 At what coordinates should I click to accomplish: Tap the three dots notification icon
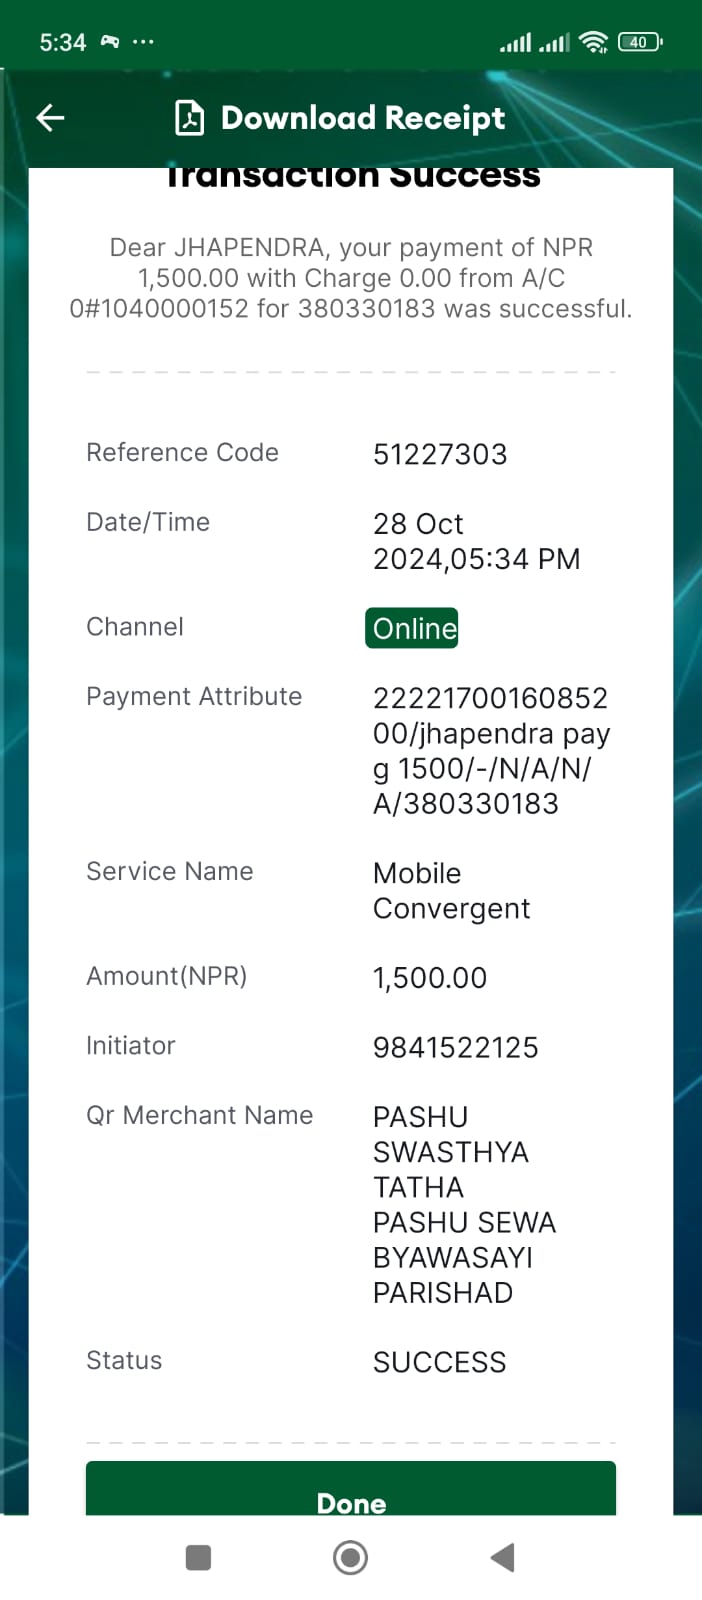click(143, 42)
